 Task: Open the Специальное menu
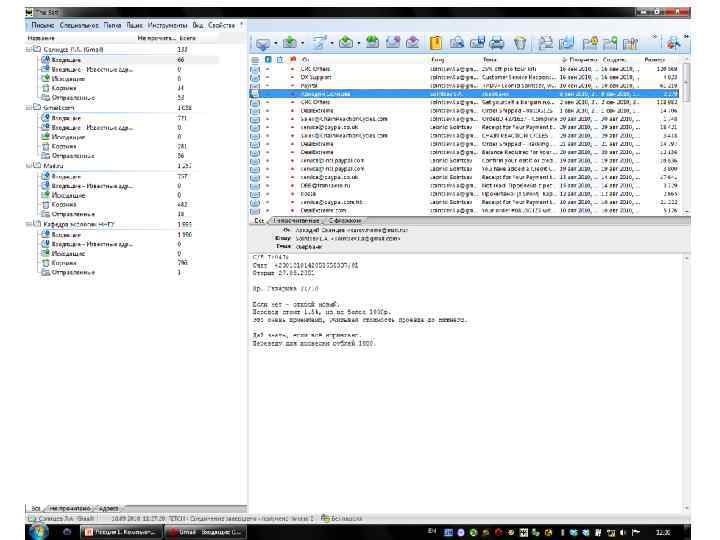[79, 25]
